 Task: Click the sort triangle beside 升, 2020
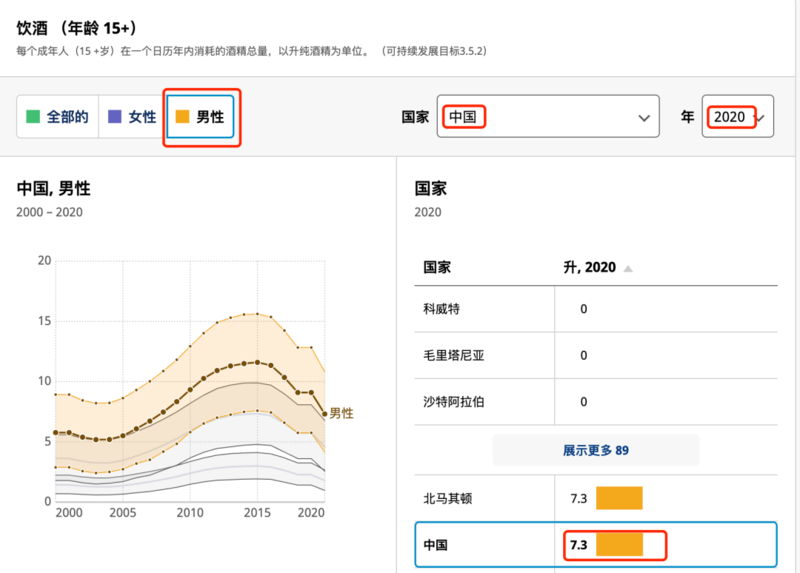tap(628, 268)
